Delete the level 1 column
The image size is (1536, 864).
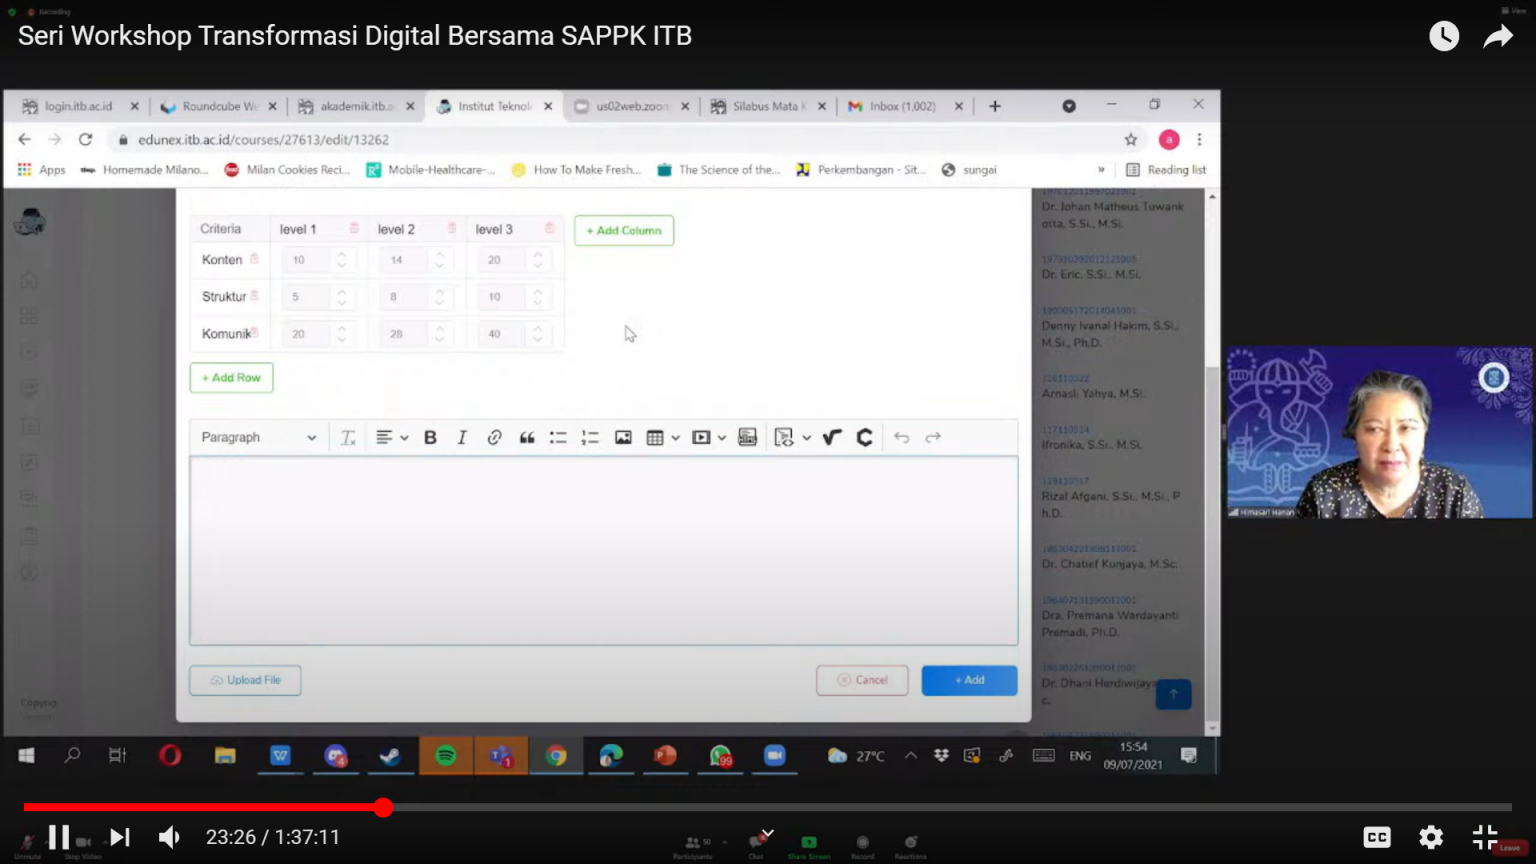coord(354,228)
